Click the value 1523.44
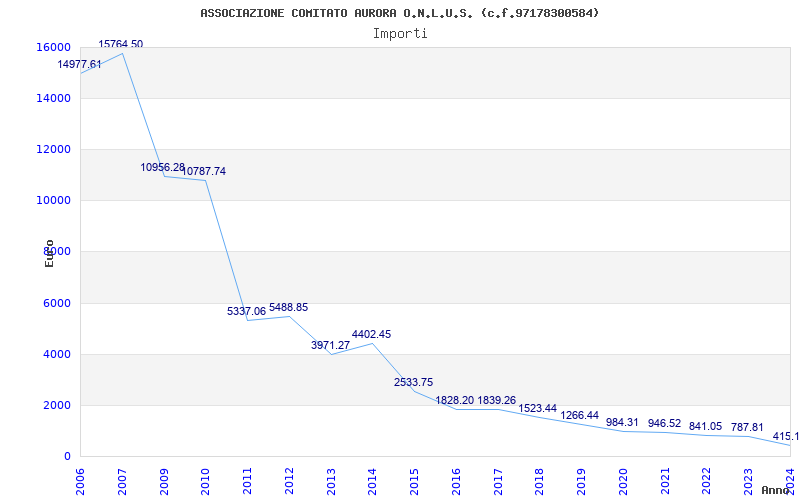800x500 pixels. point(538,409)
